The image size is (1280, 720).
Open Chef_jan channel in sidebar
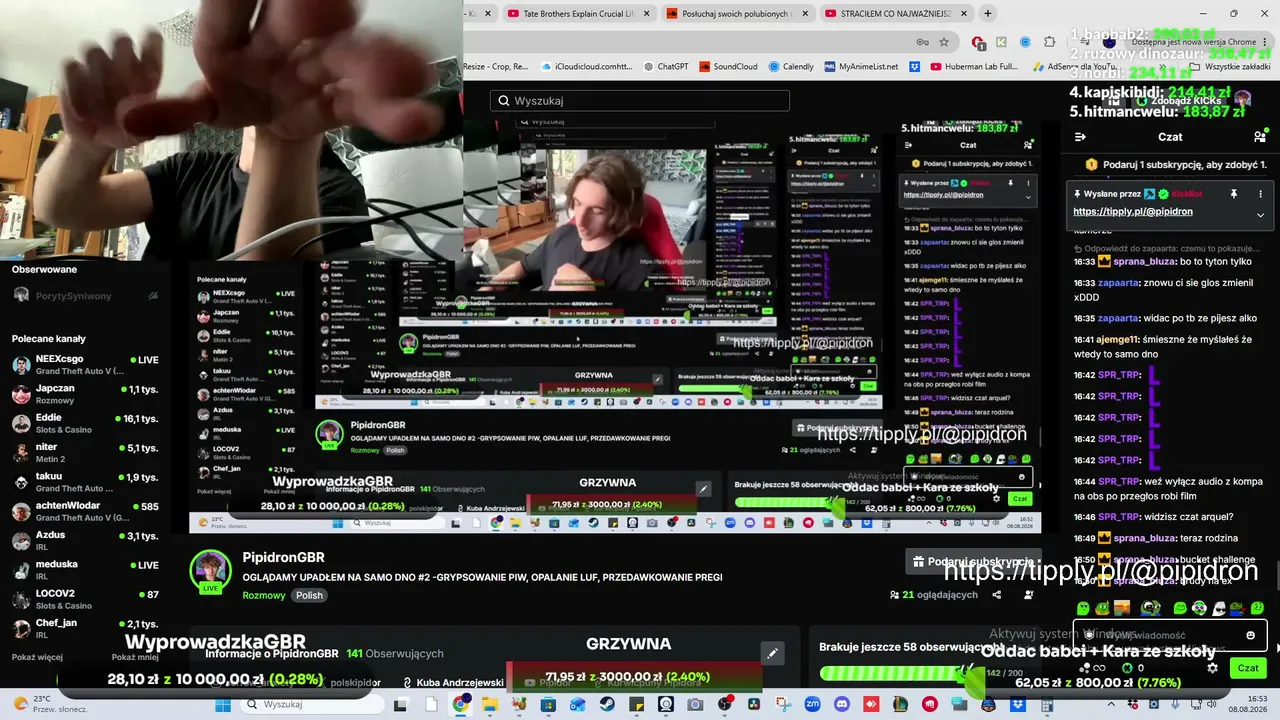85,628
